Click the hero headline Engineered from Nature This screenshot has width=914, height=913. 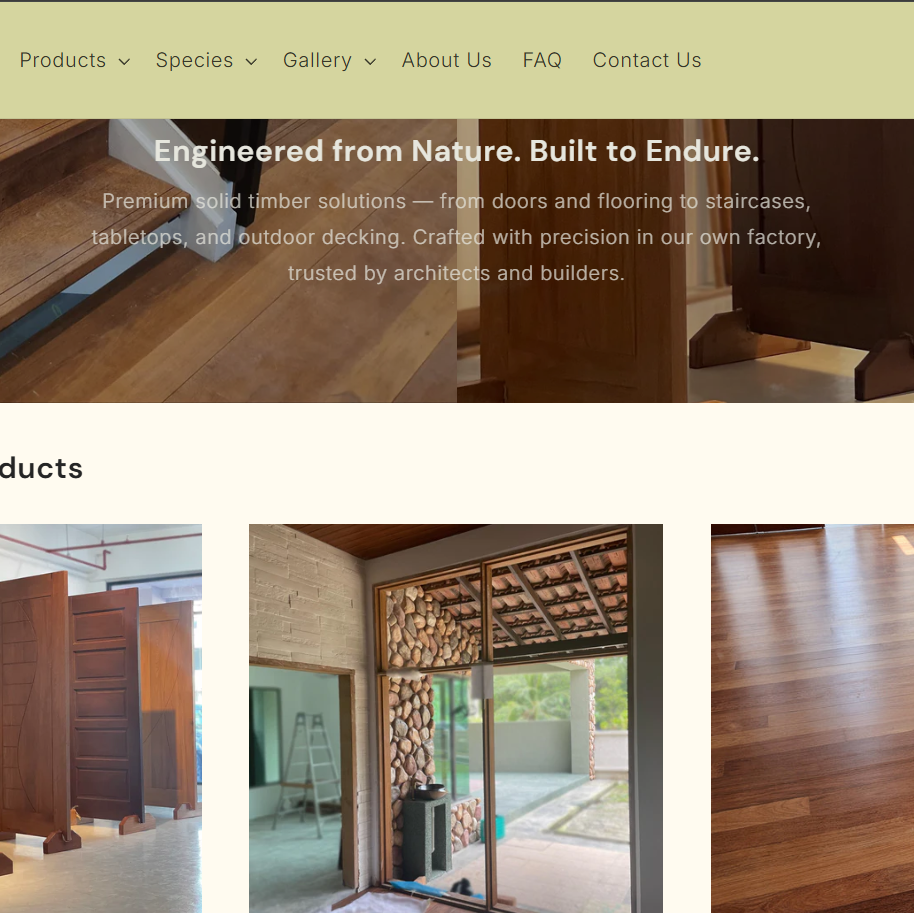[x=457, y=151]
